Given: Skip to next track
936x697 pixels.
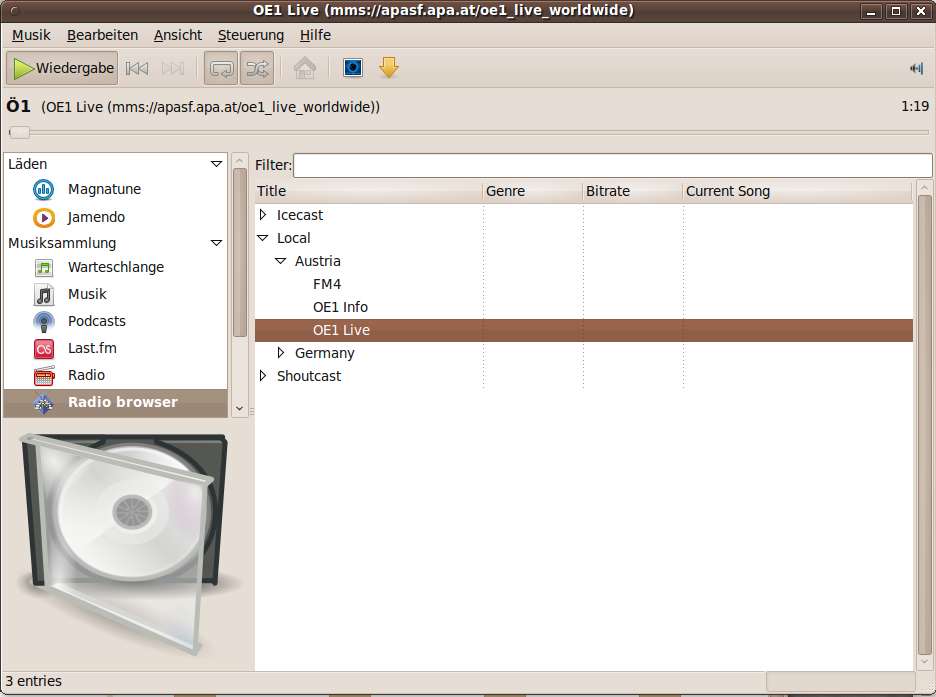Looking at the screenshot, I should click(x=173, y=69).
